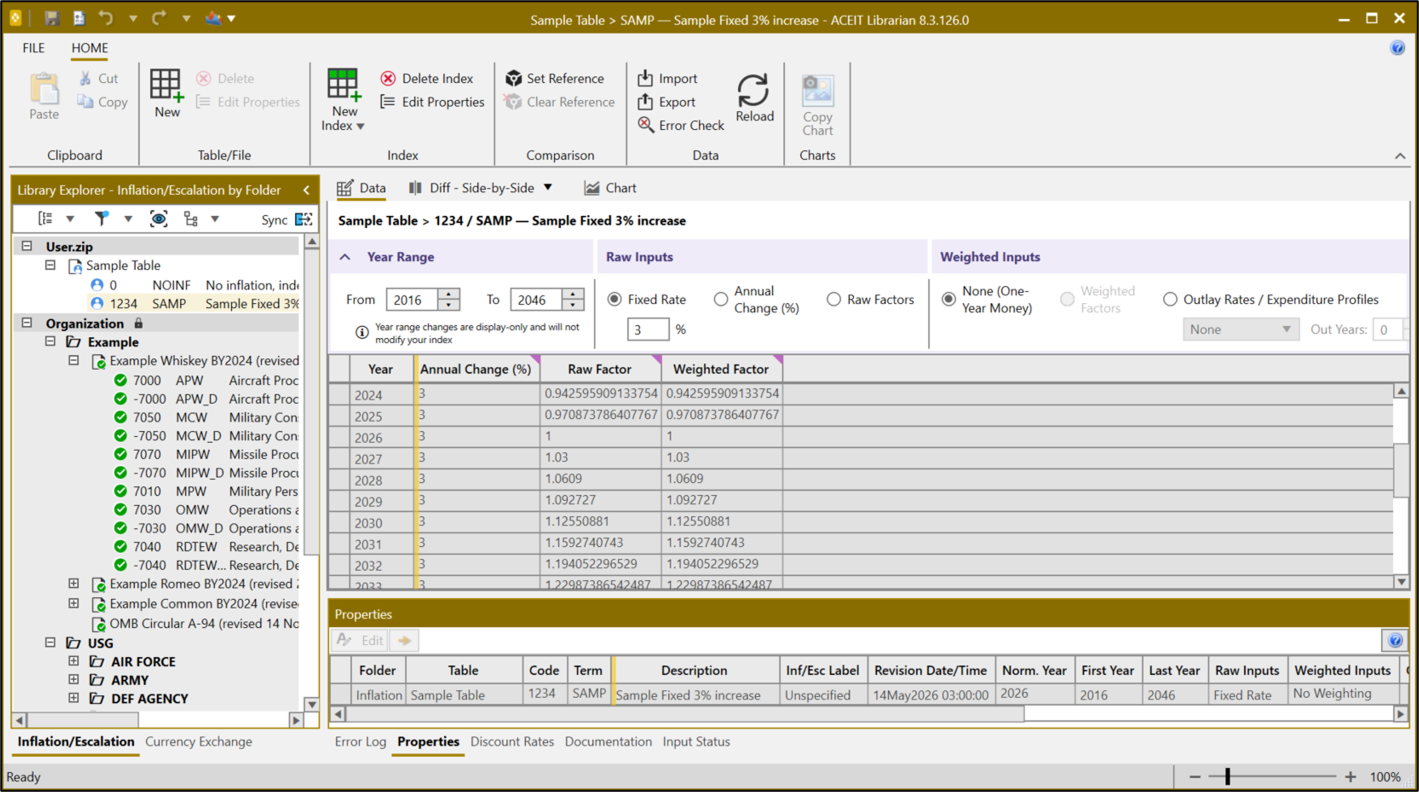Increase the From year using stepper up arrow
The height and width of the screenshot is (792, 1419).
click(x=449, y=294)
